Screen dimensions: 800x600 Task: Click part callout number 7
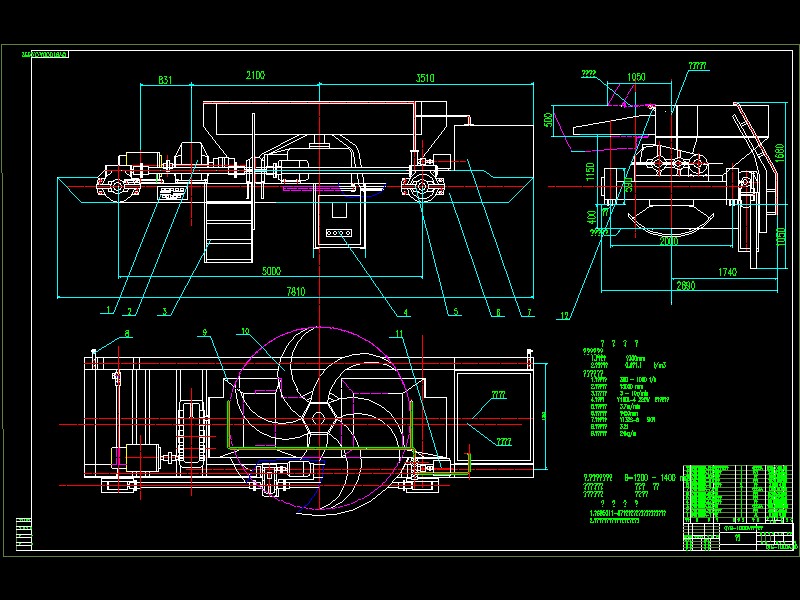pyautogui.click(x=529, y=312)
